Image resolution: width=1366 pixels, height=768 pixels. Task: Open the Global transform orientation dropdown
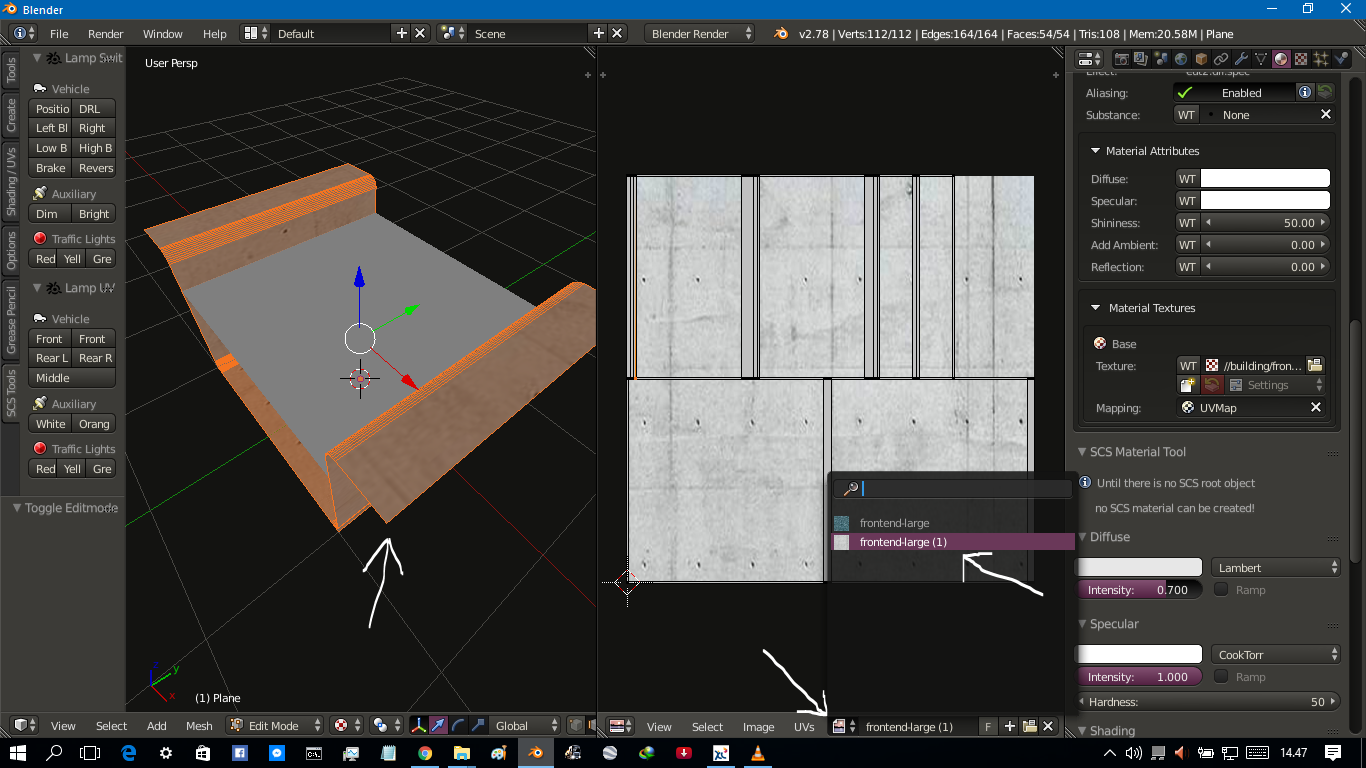(x=525, y=726)
